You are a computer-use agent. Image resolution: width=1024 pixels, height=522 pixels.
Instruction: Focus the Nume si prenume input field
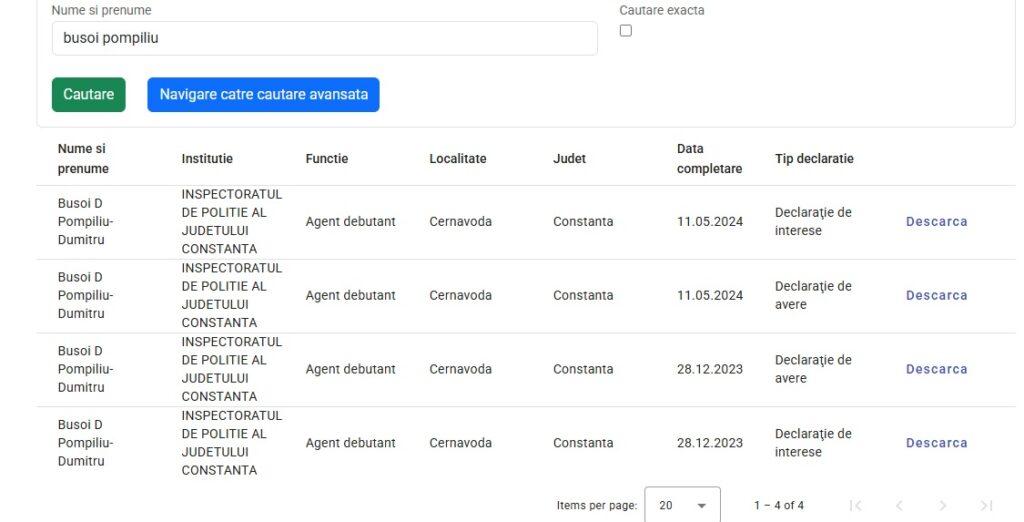click(x=325, y=39)
